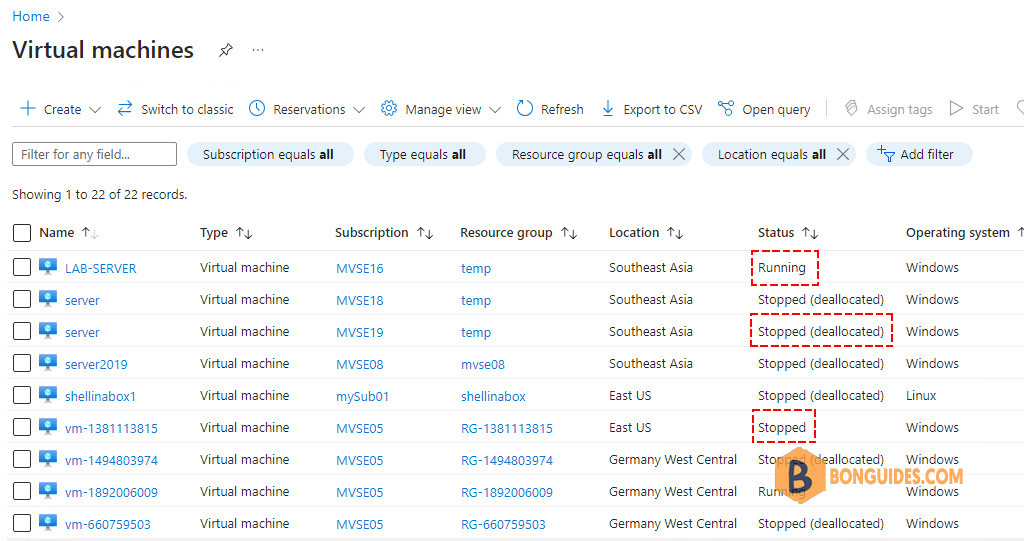The height and width of the screenshot is (541, 1024).
Task: Tick the vm-1892006009 row checkbox
Action: click(22, 491)
